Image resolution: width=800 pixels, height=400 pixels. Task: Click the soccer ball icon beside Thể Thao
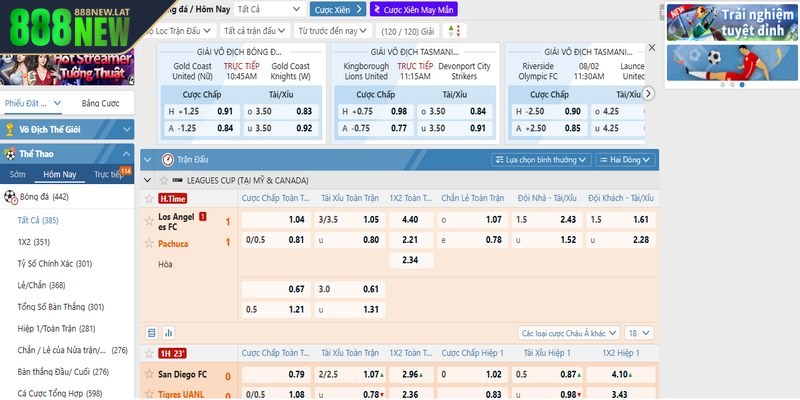[10, 154]
